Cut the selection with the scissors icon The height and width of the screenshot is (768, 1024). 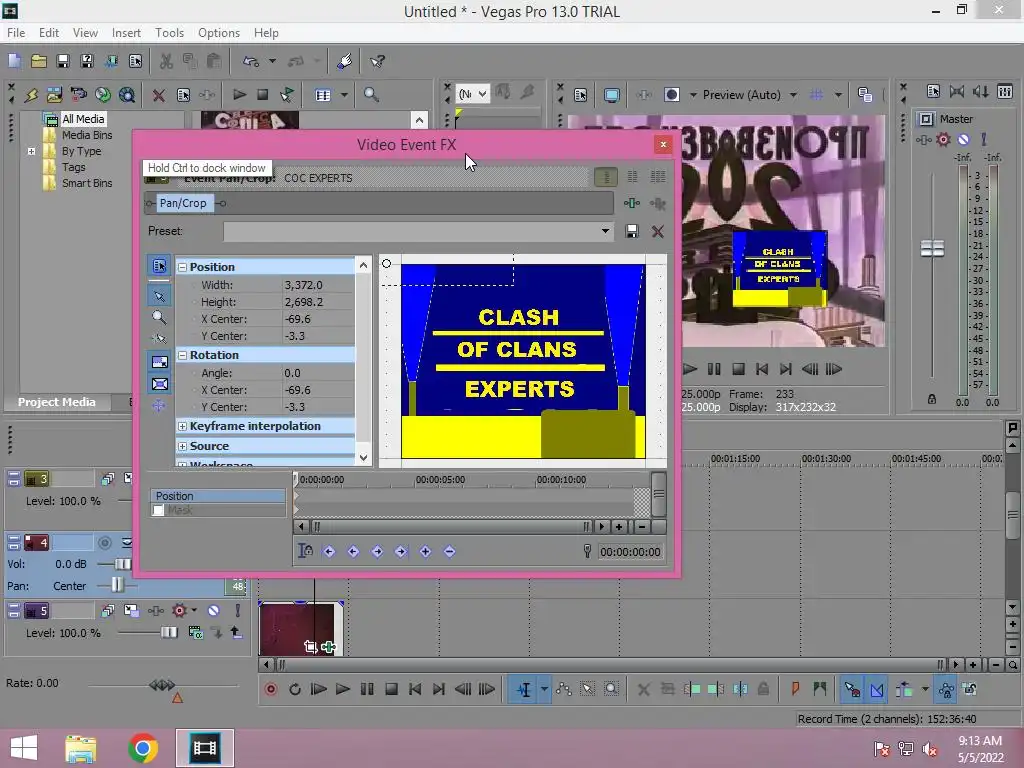[167, 61]
